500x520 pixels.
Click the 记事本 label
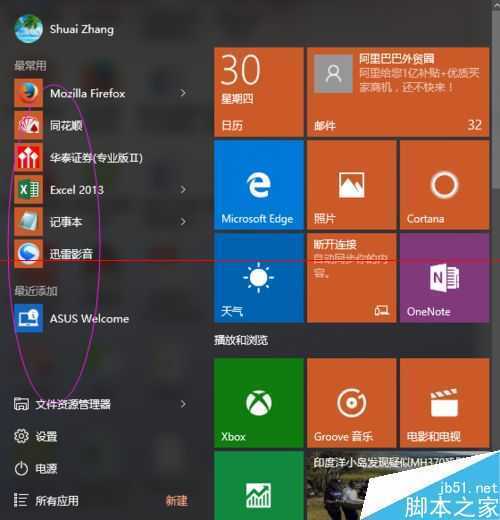[66, 222]
